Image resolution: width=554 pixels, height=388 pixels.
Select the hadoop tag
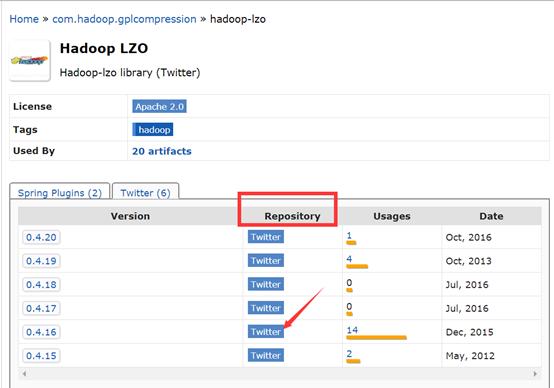(153, 130)
